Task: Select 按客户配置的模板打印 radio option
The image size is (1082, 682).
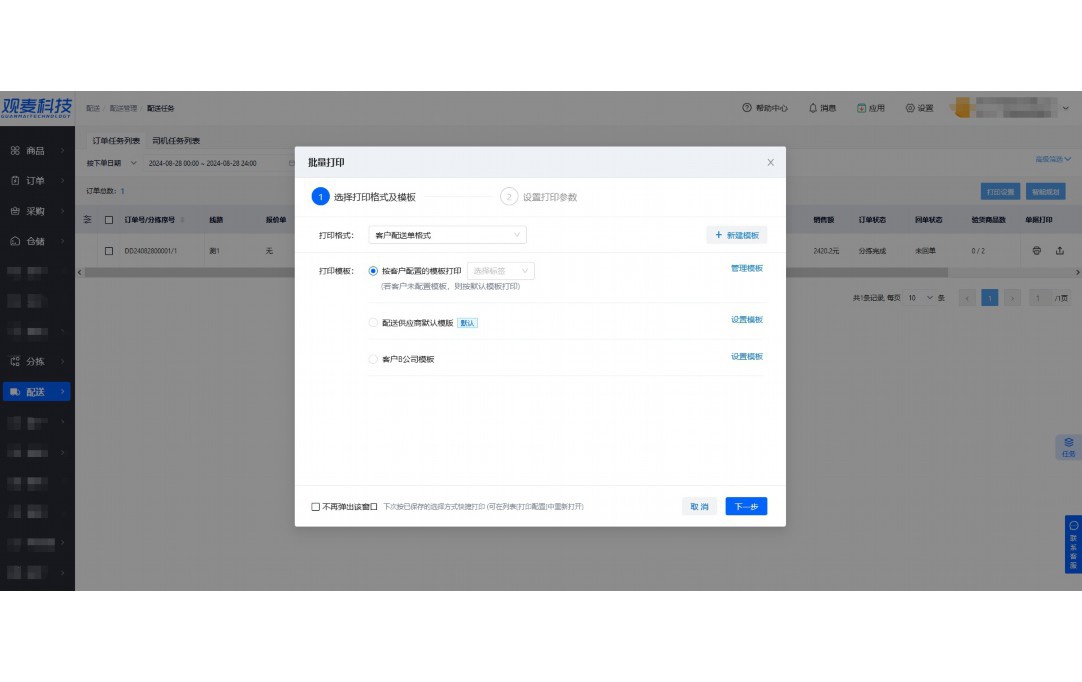Action: 374,271
